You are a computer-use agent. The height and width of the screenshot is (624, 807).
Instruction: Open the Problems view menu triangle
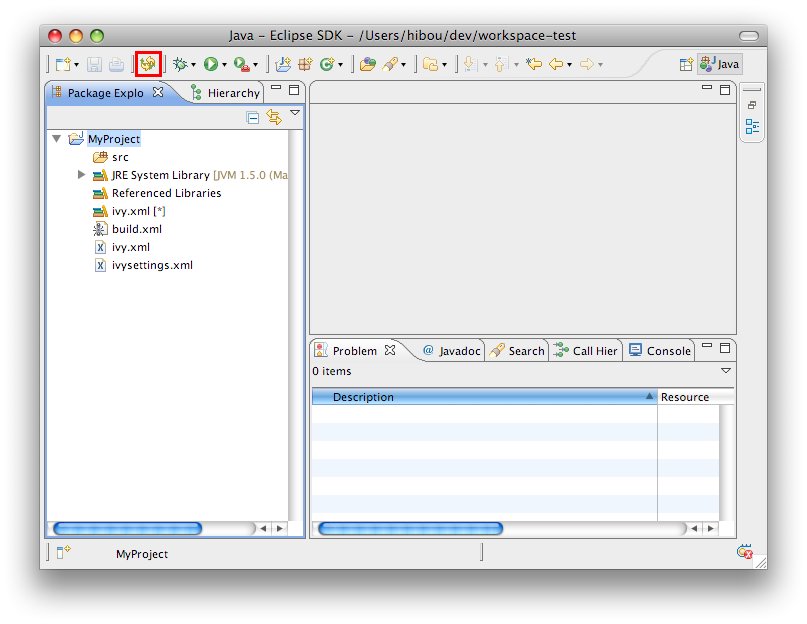click(726, 371)
